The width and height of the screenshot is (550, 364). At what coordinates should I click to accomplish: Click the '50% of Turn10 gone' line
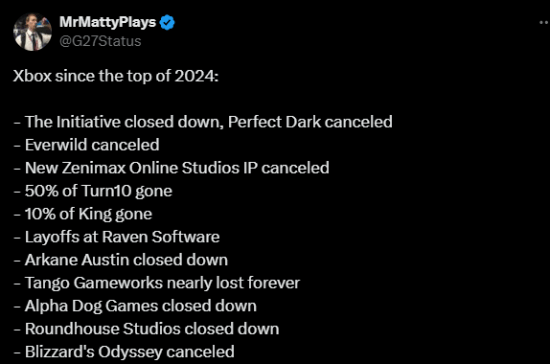pyautogui.click(x=93, y=191)
